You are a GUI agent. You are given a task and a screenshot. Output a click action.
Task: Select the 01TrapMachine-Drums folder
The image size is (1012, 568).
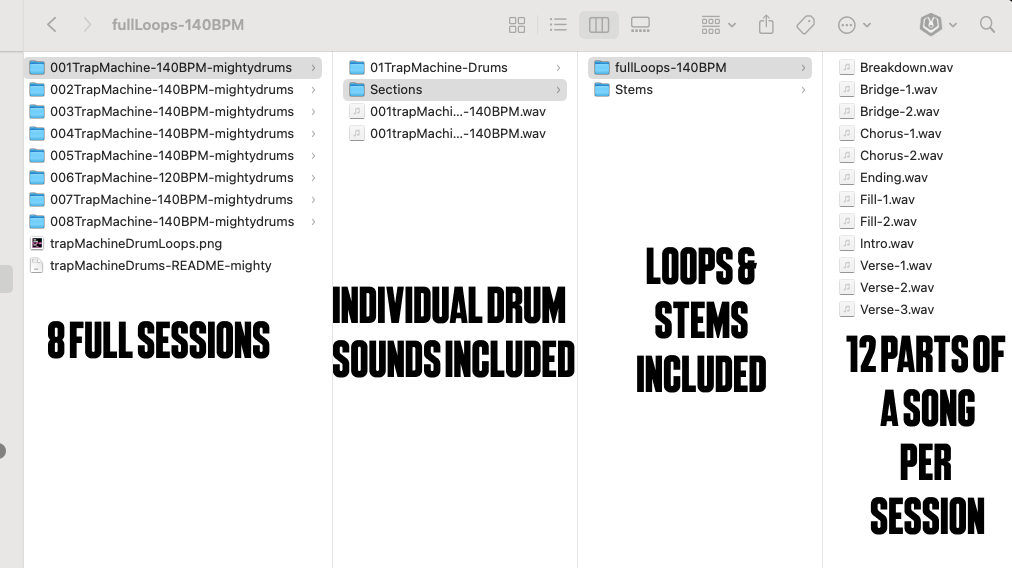(438, 68)
